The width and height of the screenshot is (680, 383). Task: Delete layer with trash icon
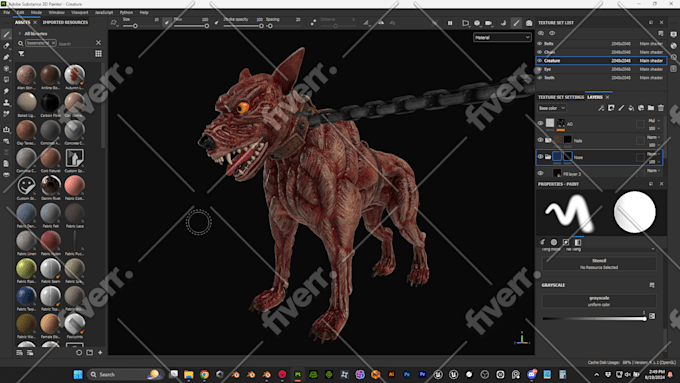click(661, 108)
